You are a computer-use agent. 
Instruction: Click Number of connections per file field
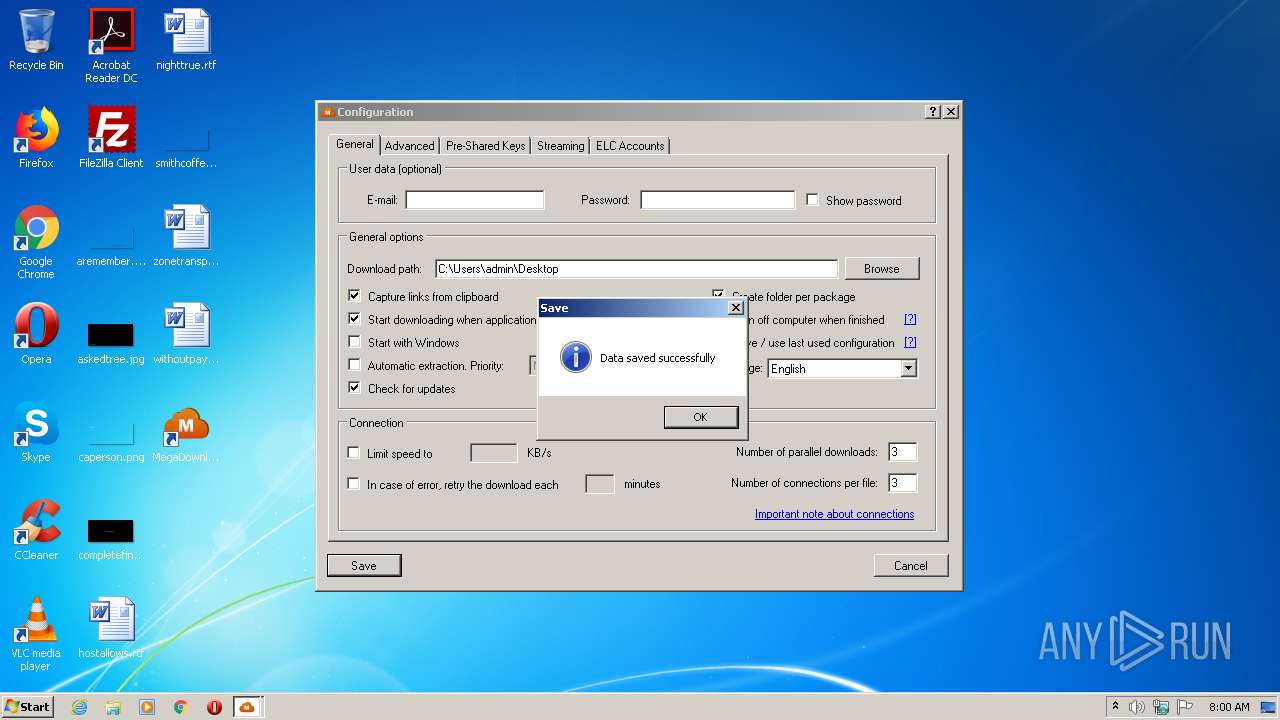[902, 483]
